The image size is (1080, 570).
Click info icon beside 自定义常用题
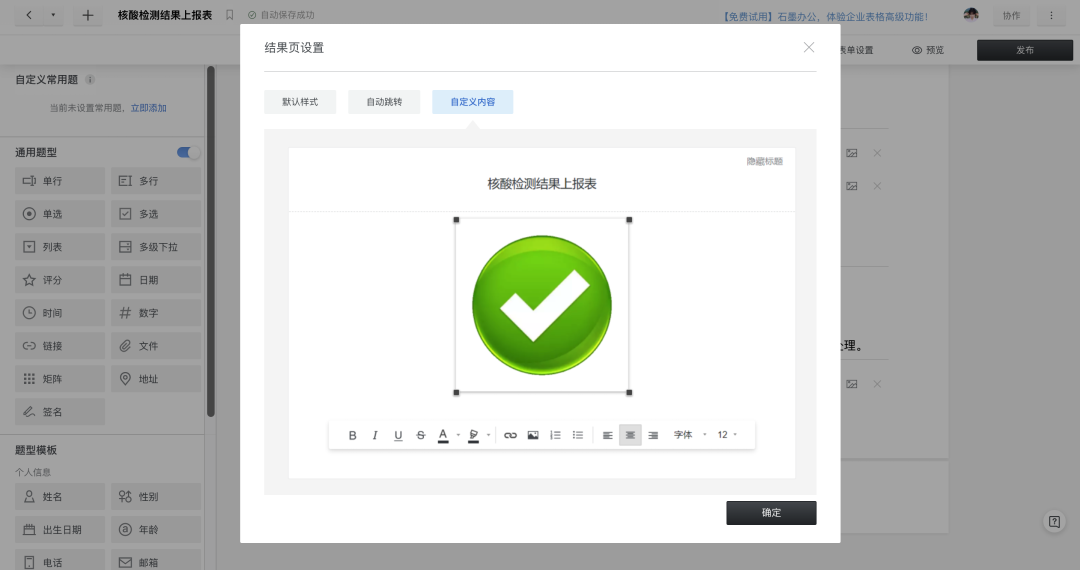(x=90, y=80)
